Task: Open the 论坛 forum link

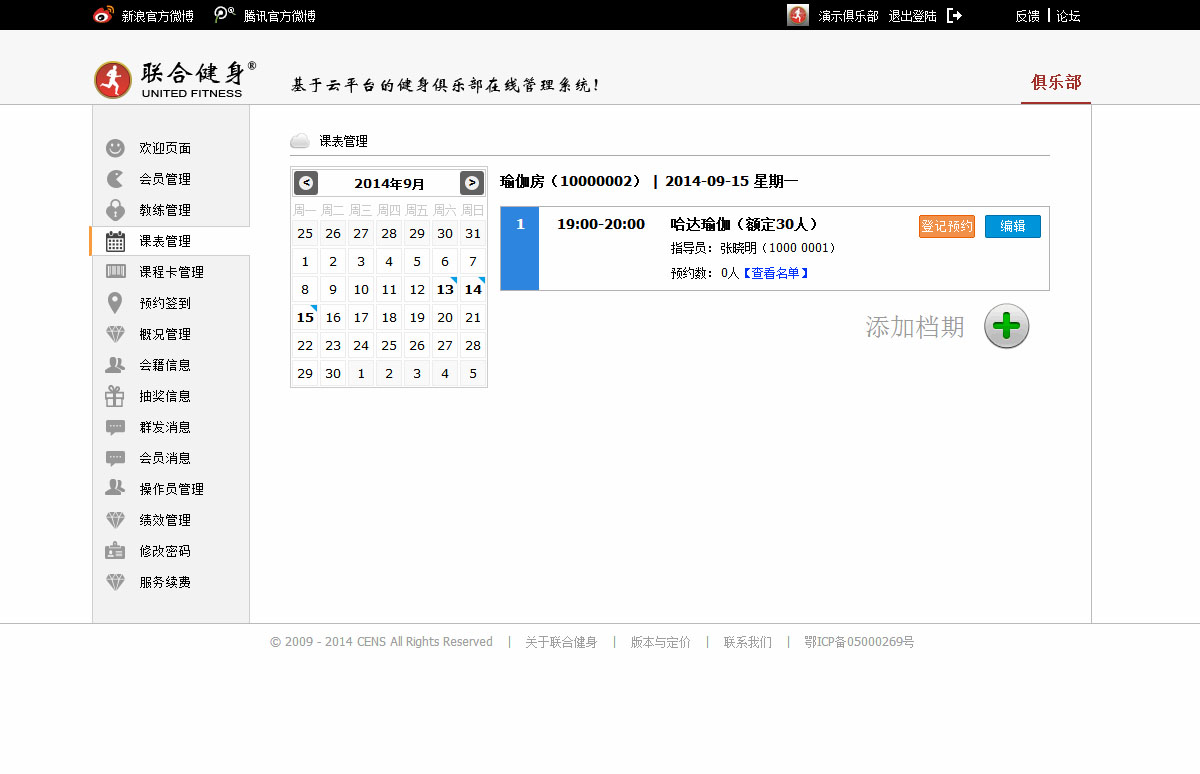Action: click(x=1068, y=16)
